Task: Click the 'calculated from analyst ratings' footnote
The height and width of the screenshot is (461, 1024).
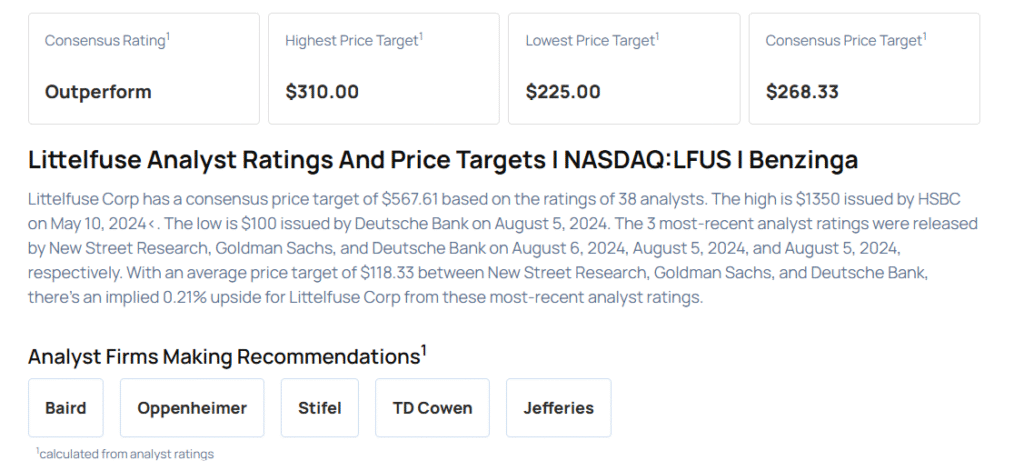Action: pos(125,454)
